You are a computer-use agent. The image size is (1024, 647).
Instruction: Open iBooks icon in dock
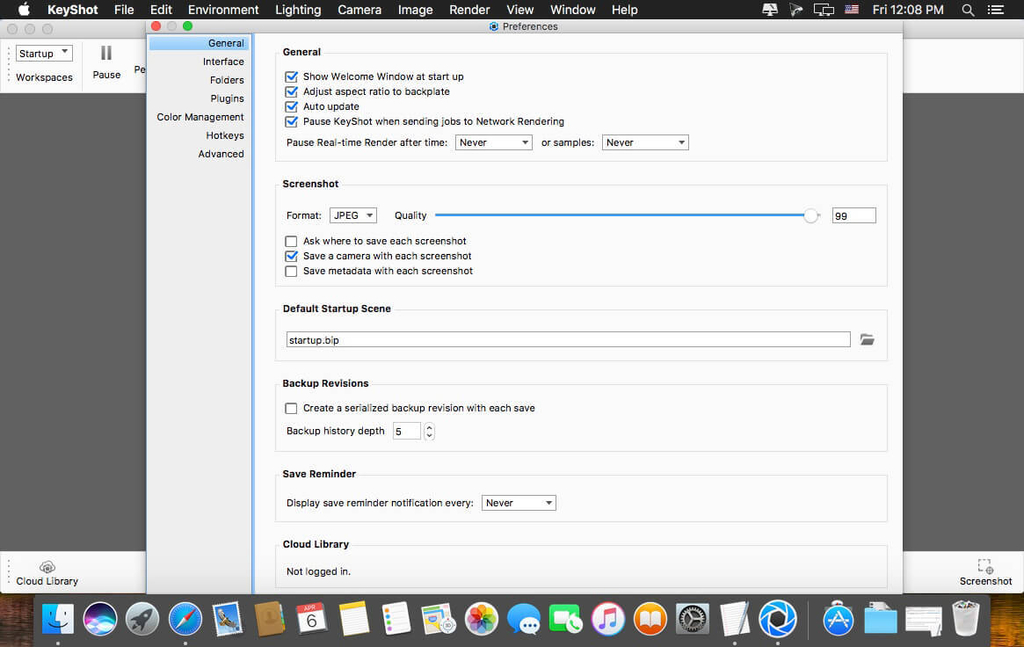650,618
